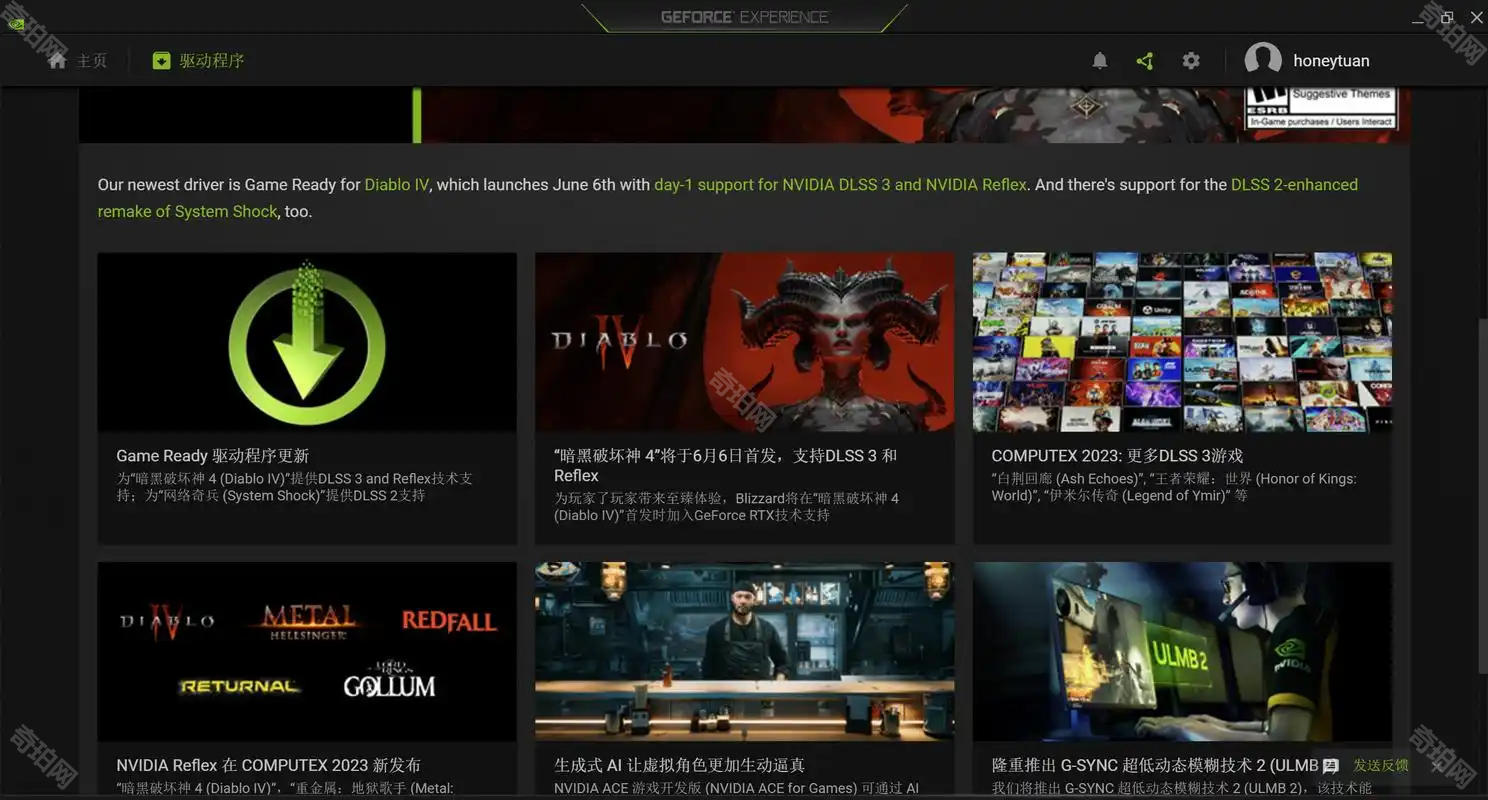Open the honeytuan account name
The width and height of the screenshot is (1488, 800).
click(x=1331, y=61)
